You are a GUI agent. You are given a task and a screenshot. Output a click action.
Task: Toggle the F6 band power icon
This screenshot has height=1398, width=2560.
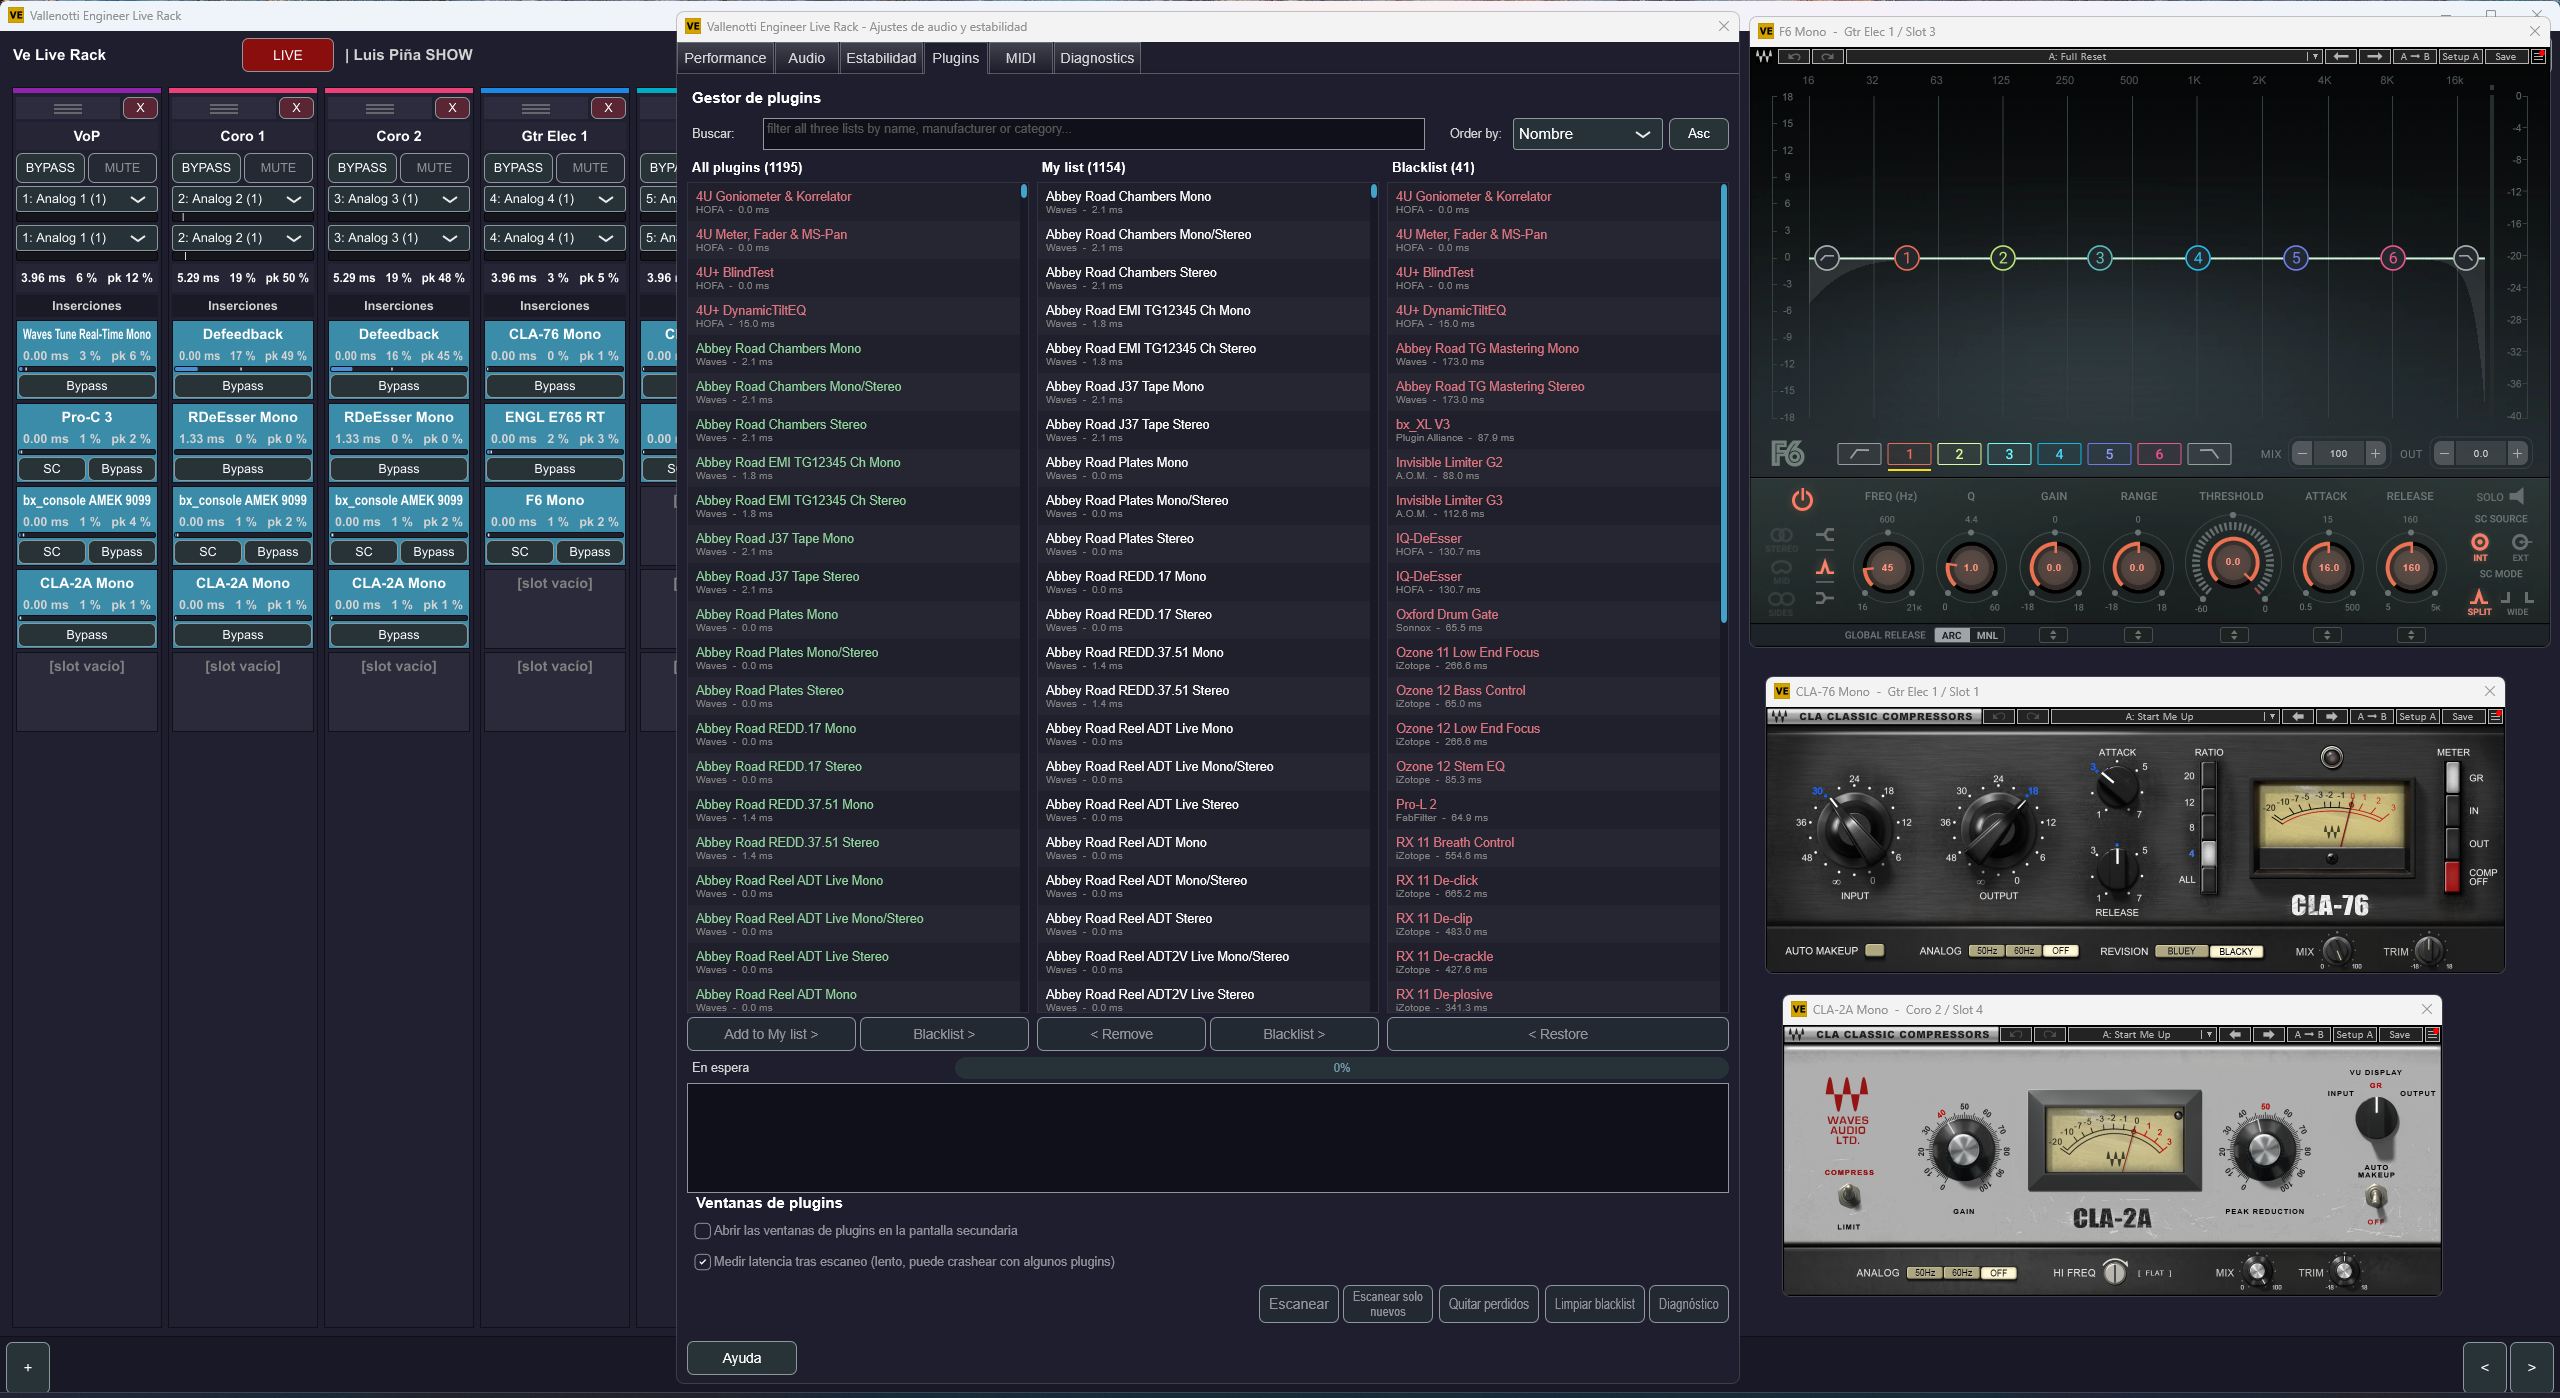point(1801,499)
